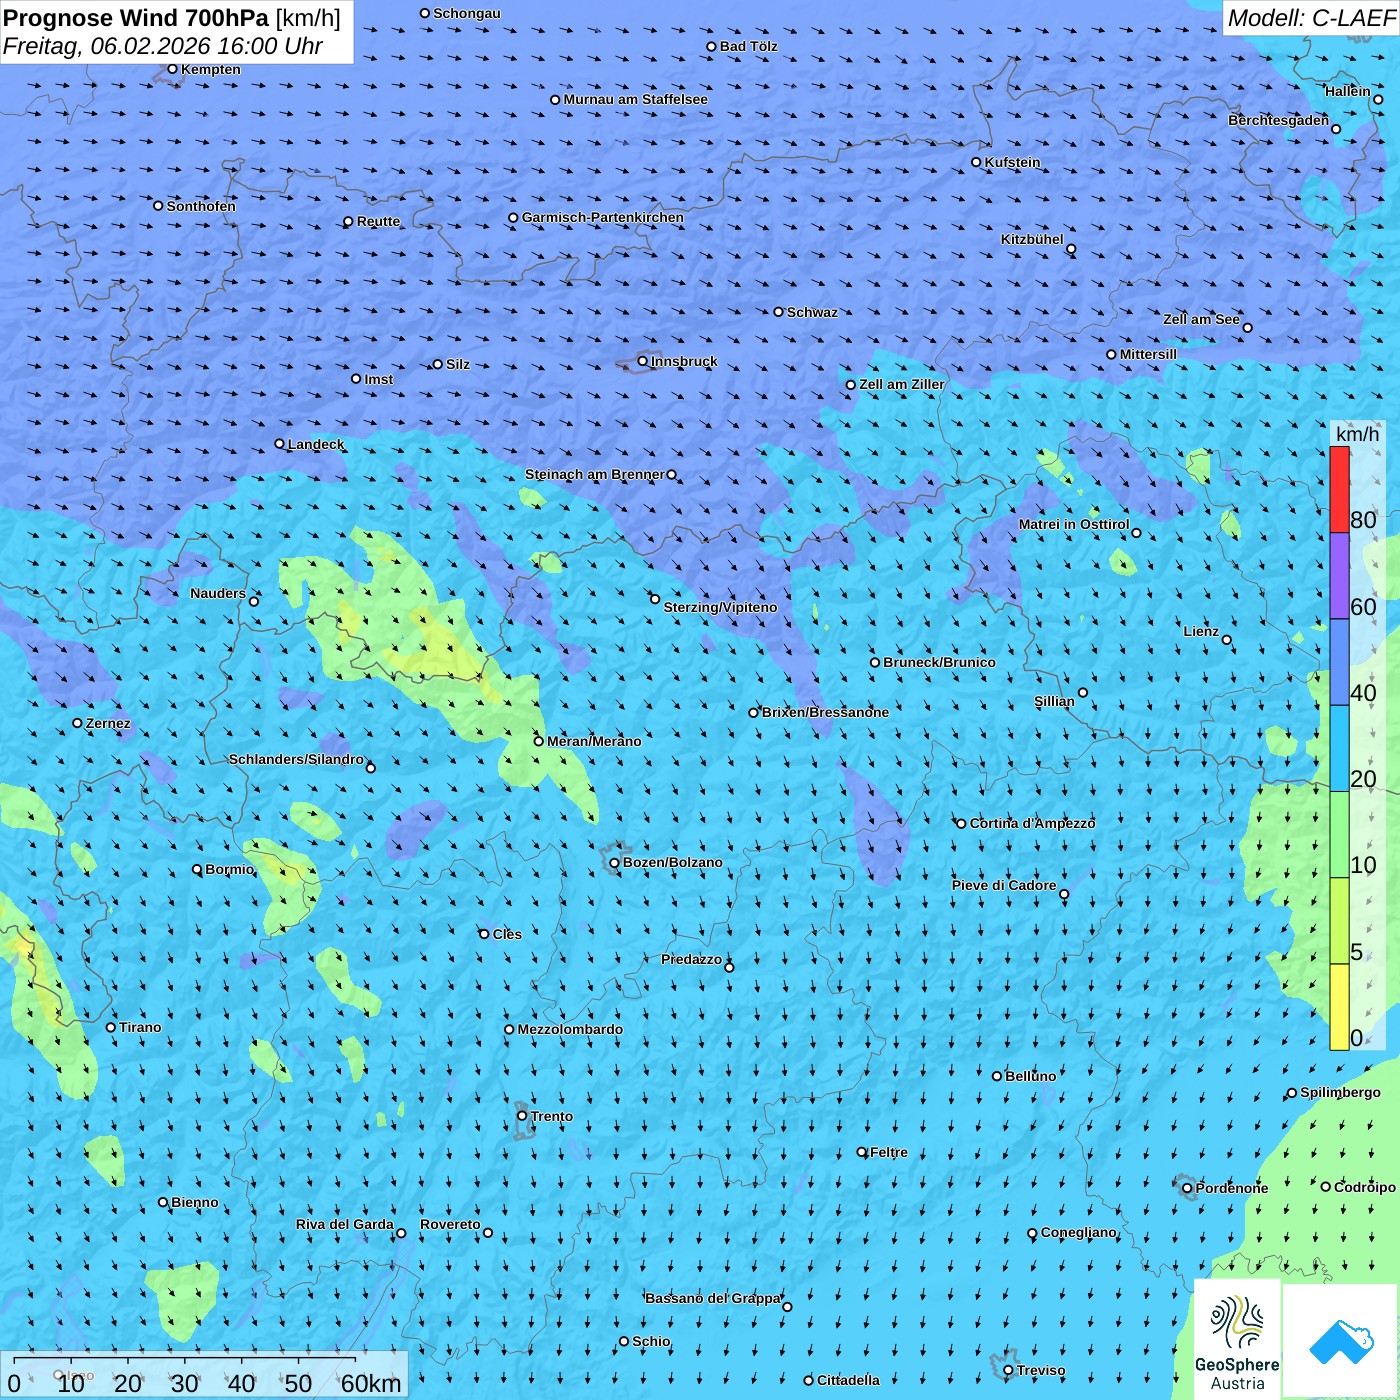The image size is (1400, 1400).
Task: Click the Schio label
Action: pos(651,1341)
